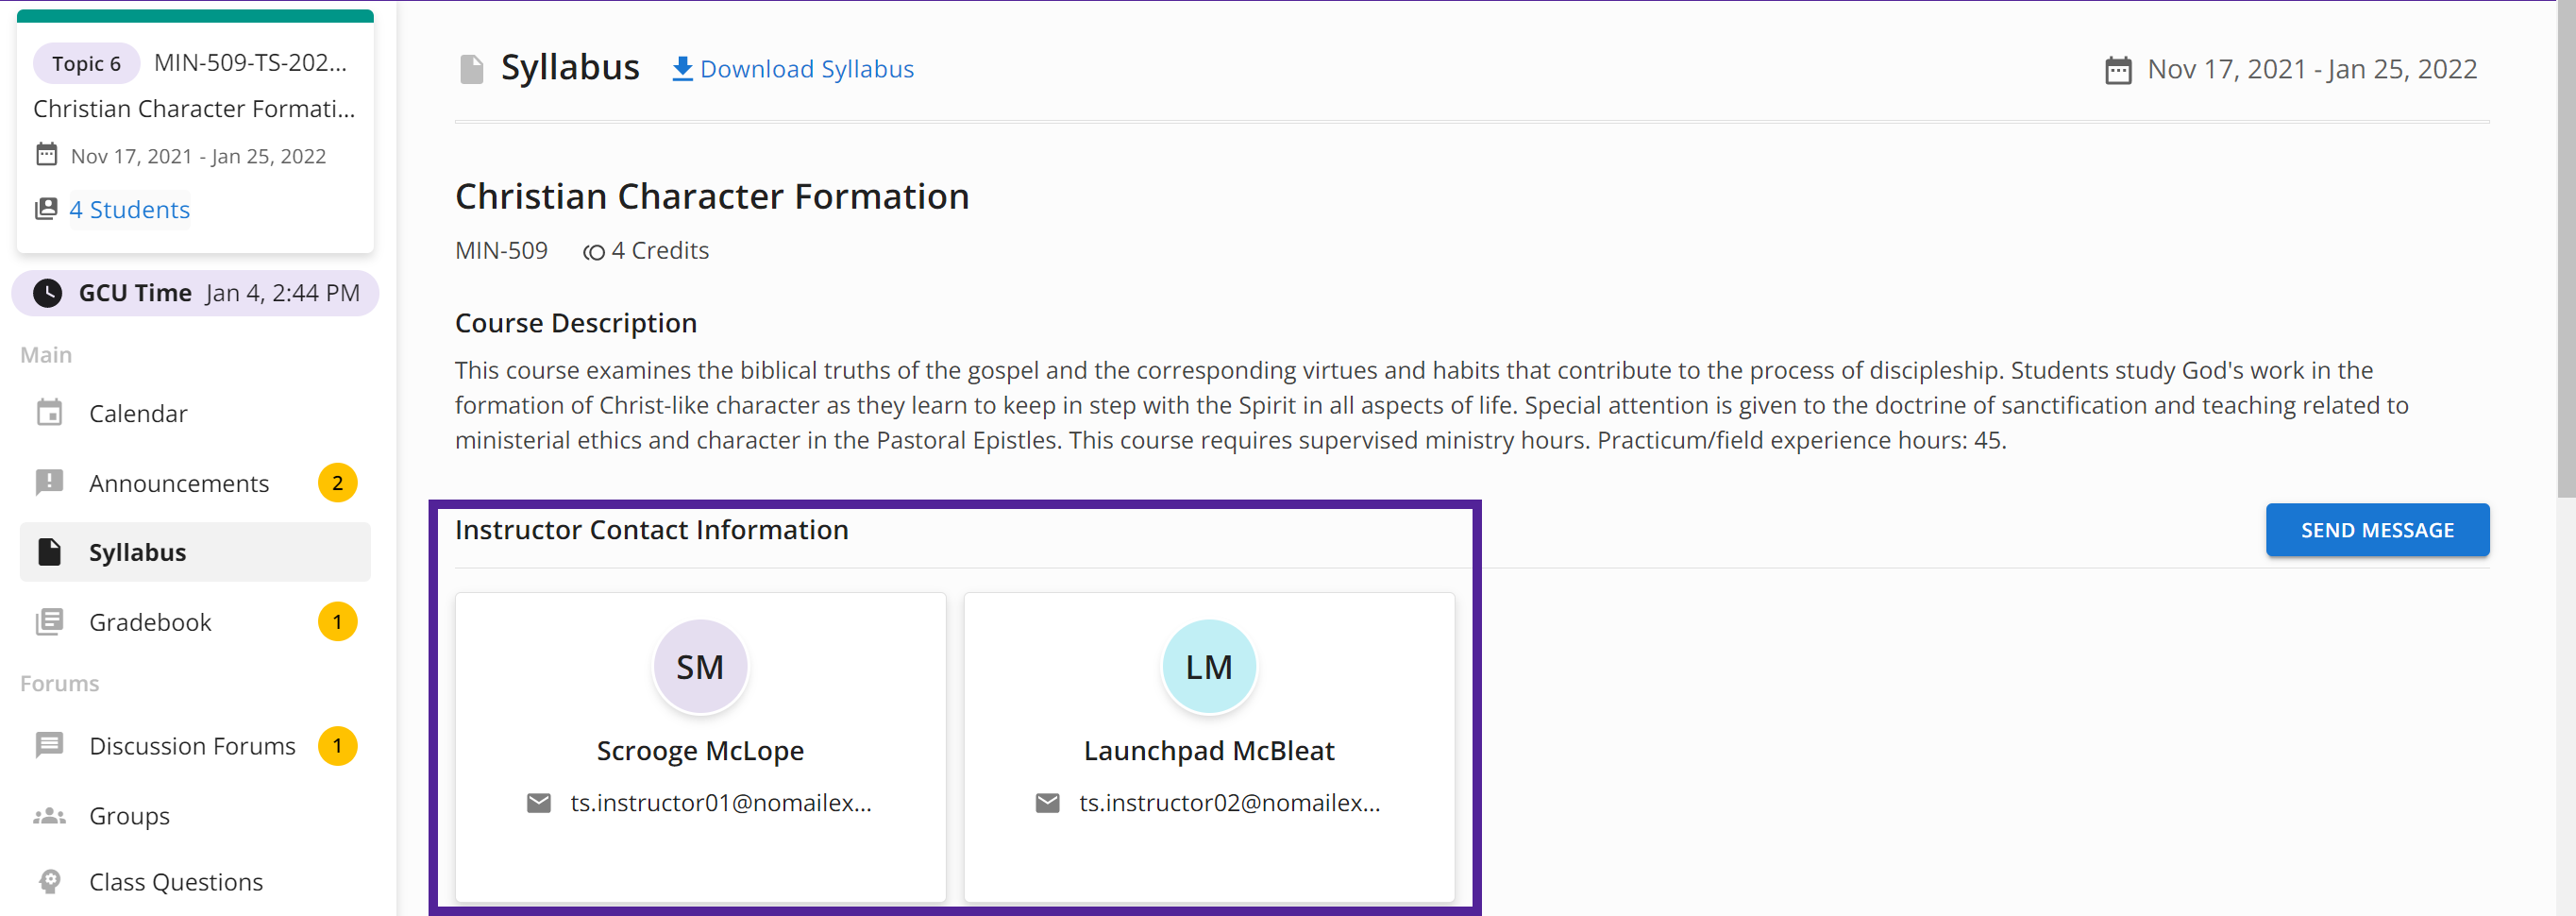Click the SEND MESSAGE button
The width and height of the screenshot is (2576, 916).
2377,530
